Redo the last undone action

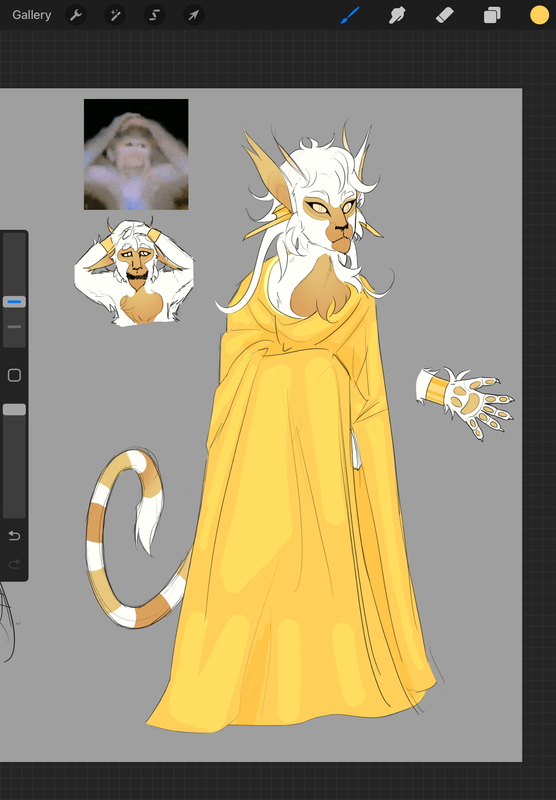14,564
